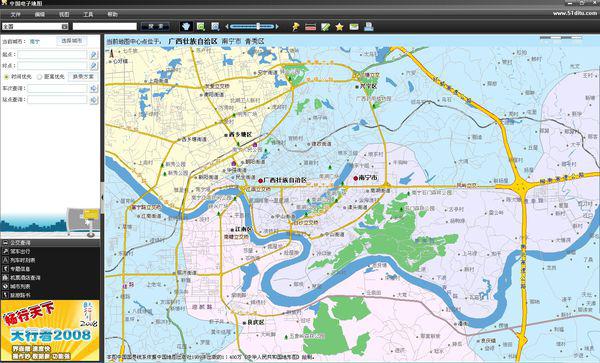The image size is (600, 363).
Task: Click the zoom level slider handle
Action: point(259,26)
